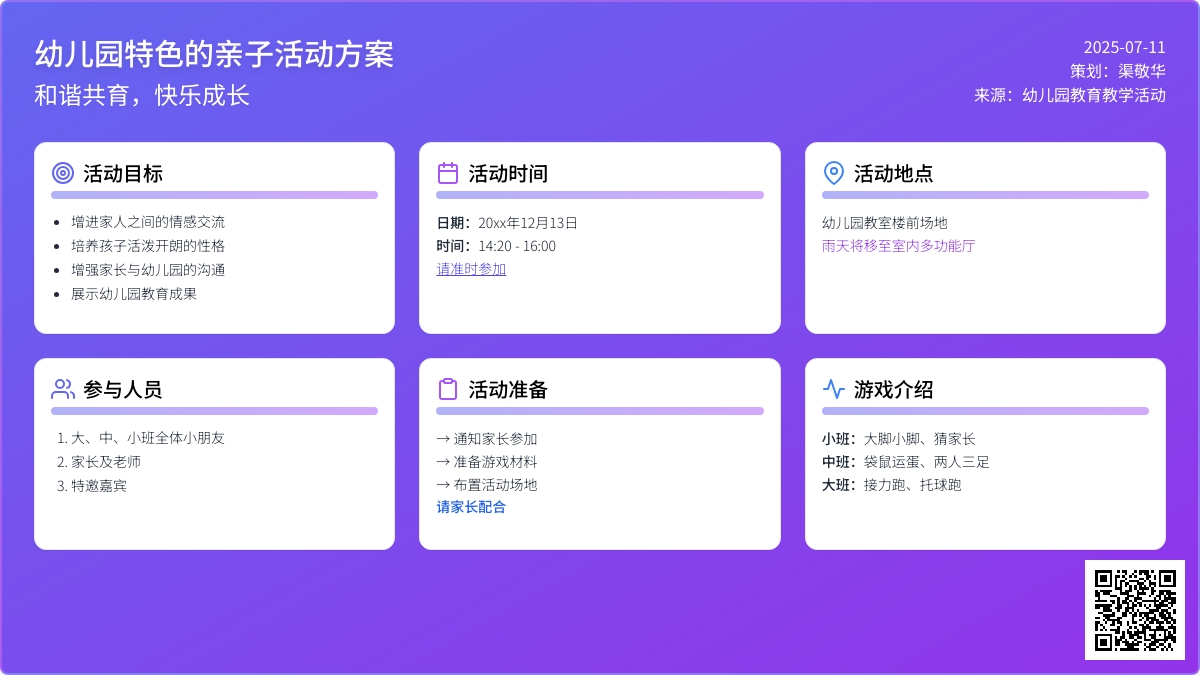1200x675 pixels.
Task: Click the date line 20xx年12月13日
Action: pos(507,223)
